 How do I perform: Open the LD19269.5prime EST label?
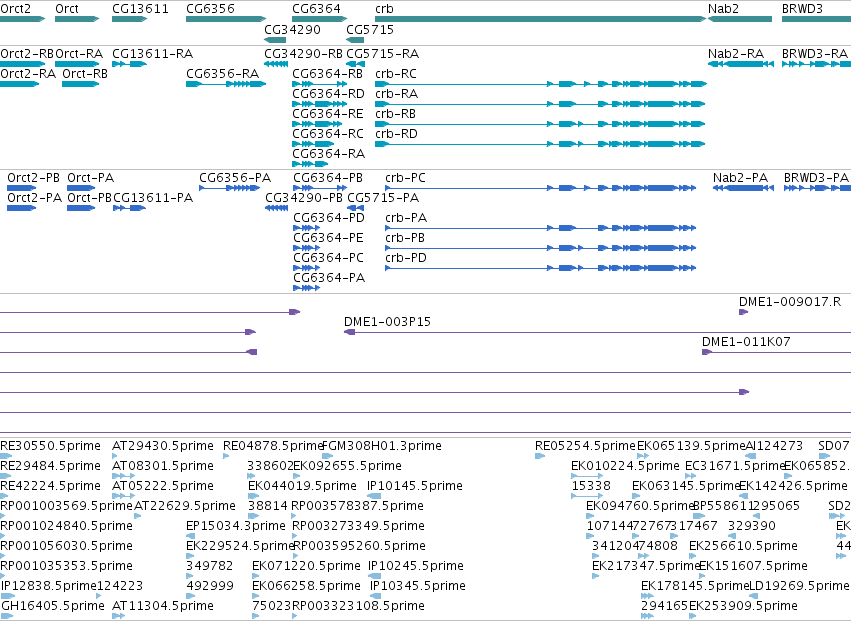(x=799, y=586)
